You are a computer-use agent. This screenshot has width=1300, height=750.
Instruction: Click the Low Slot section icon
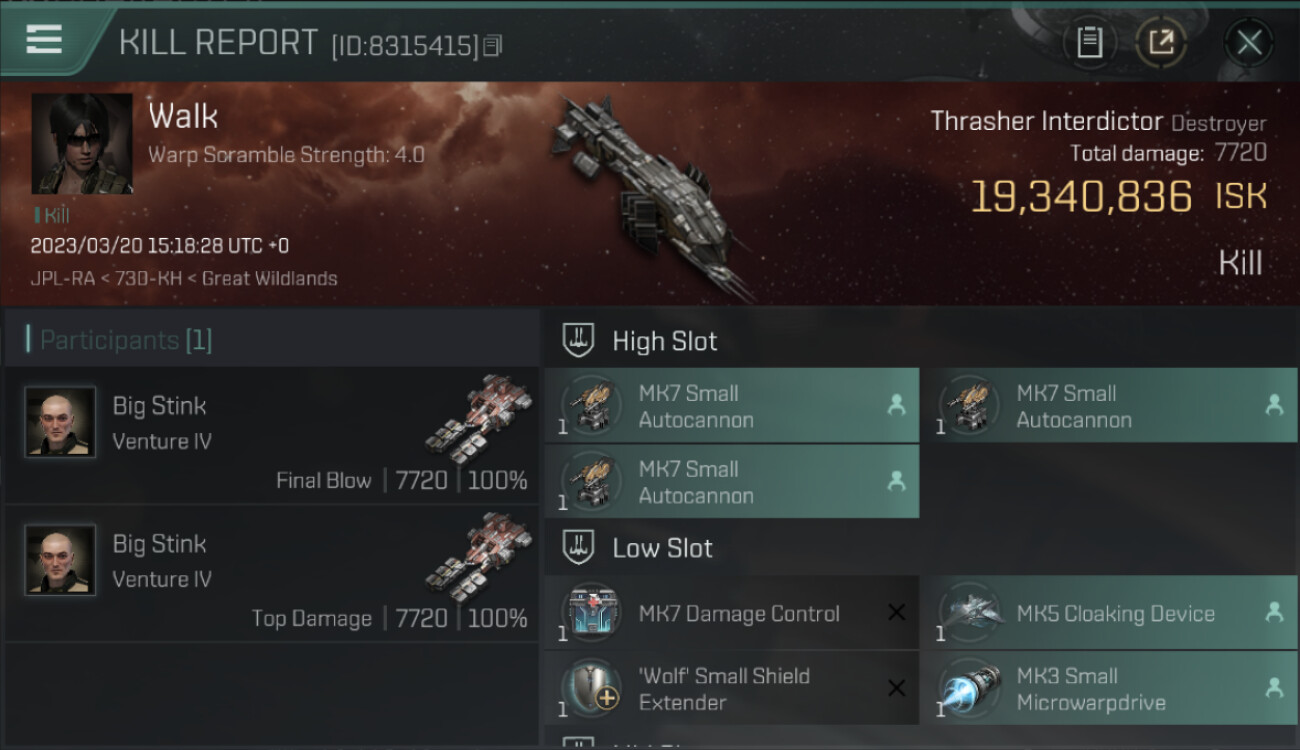(578, 547)
